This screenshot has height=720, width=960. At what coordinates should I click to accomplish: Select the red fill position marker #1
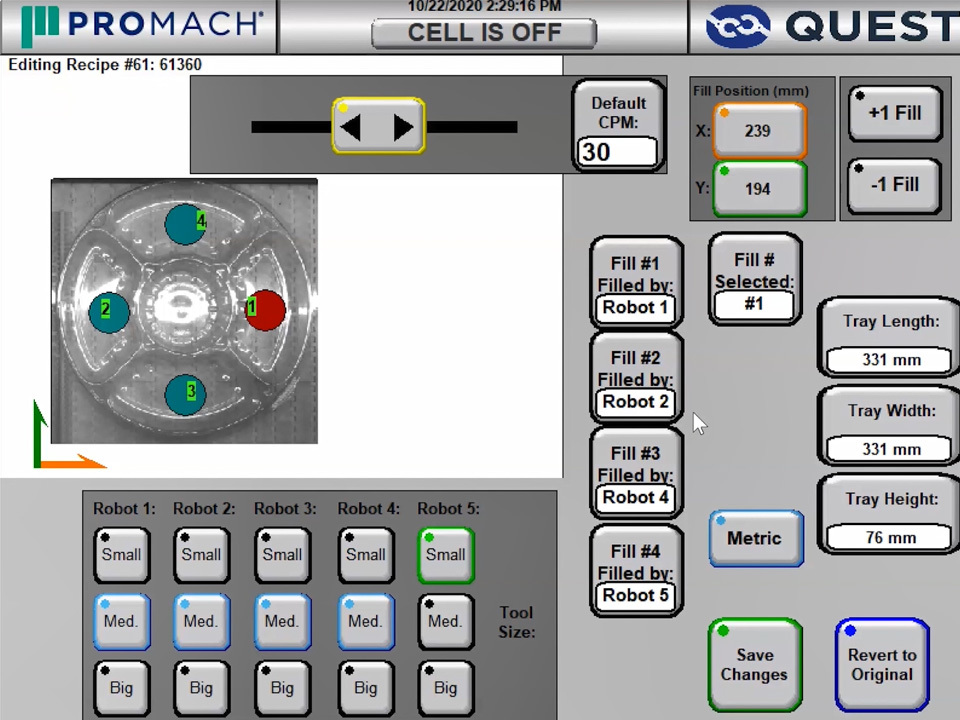tap(264, 310)
